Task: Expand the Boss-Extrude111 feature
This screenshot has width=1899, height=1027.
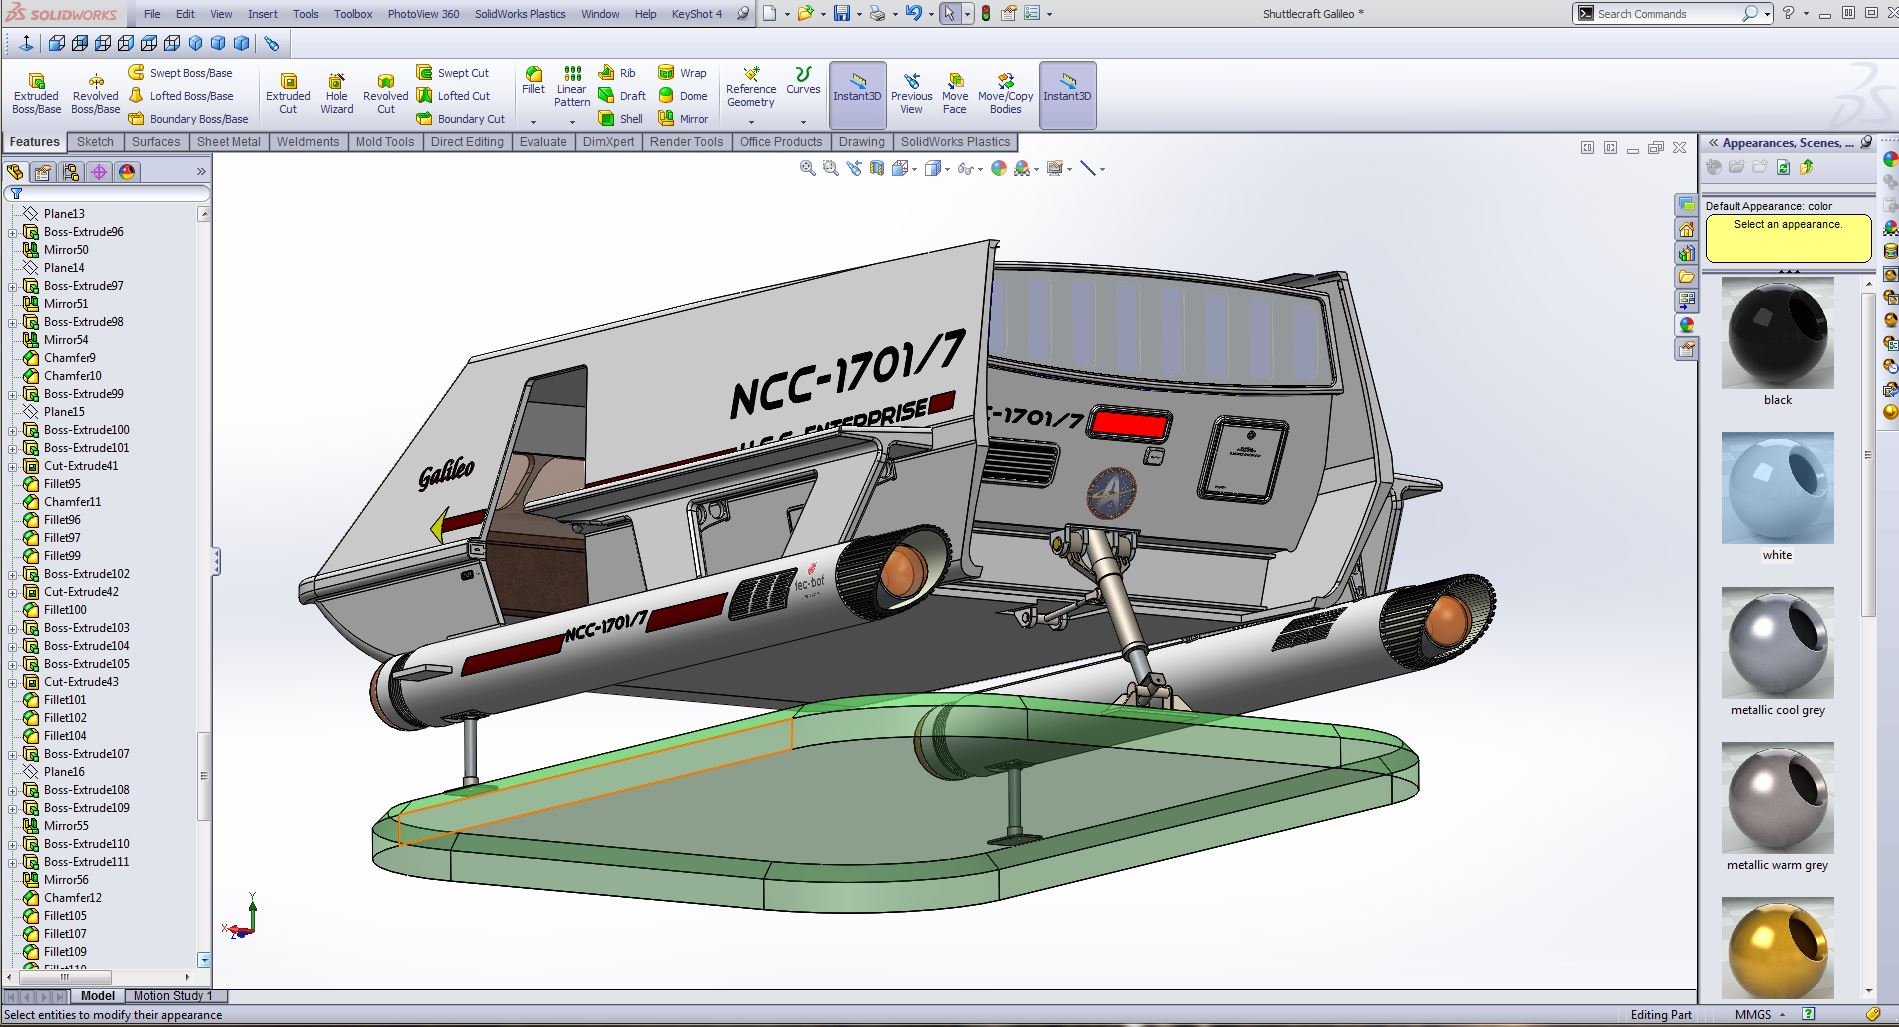Action: point(13,862)
